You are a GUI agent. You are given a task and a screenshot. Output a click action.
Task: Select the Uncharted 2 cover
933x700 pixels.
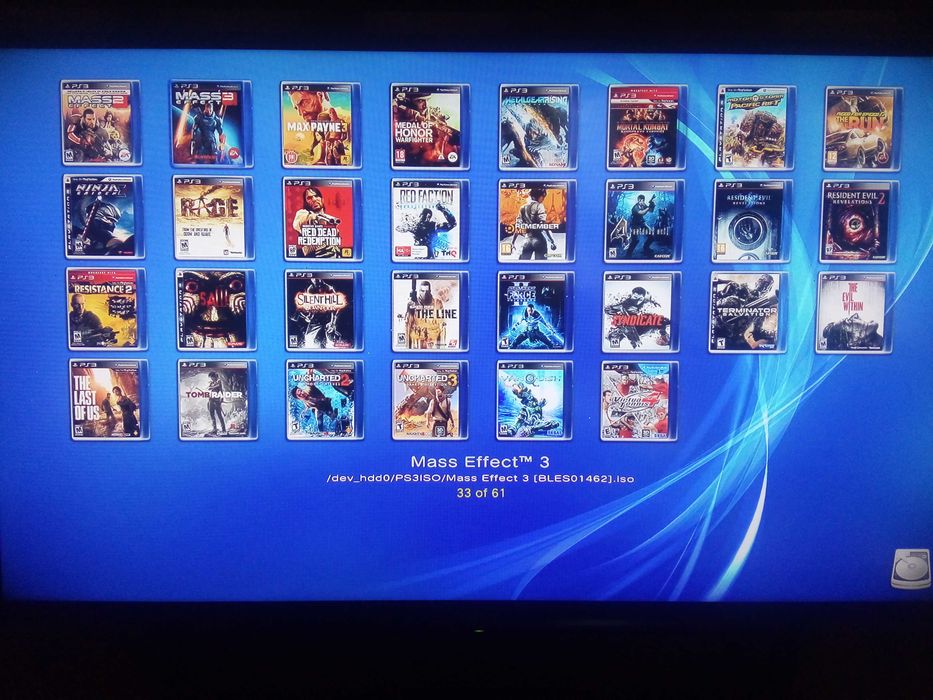coord(324,400)
